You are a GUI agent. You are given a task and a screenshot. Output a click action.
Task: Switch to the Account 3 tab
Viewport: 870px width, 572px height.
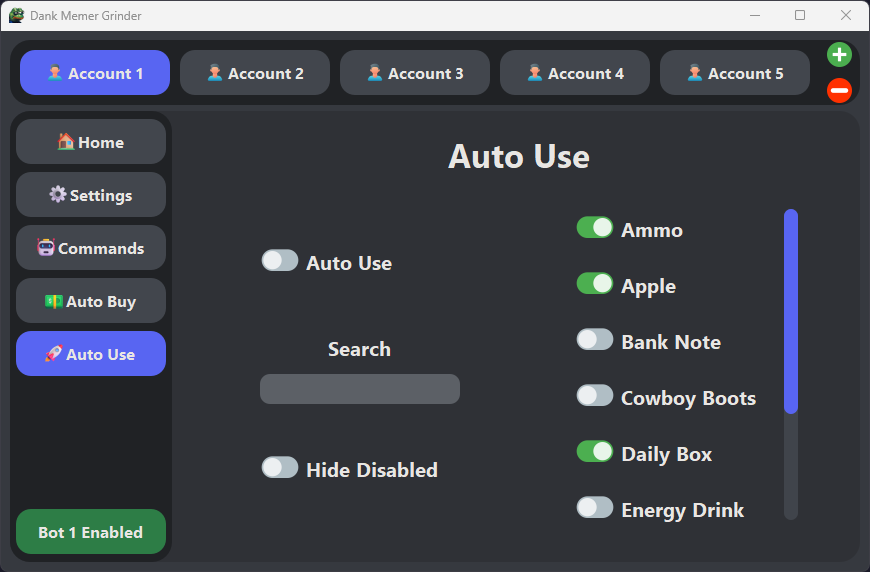coord(414,73)
